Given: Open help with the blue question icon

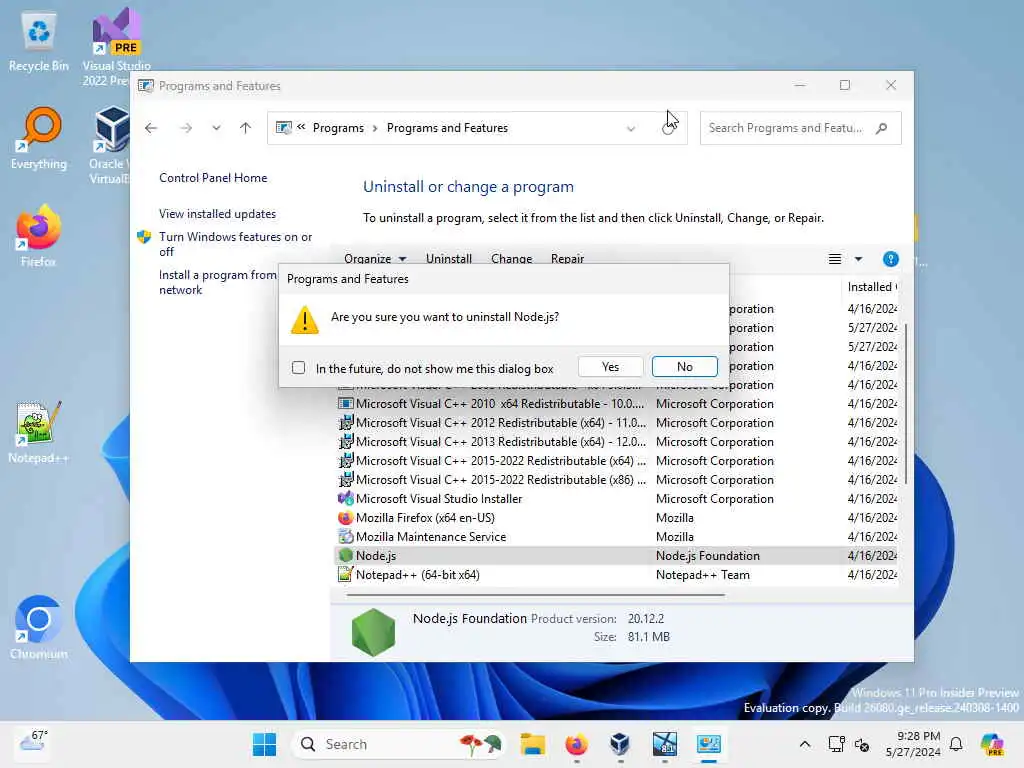Looking at the screenshot, I should (x=890, y=259).
